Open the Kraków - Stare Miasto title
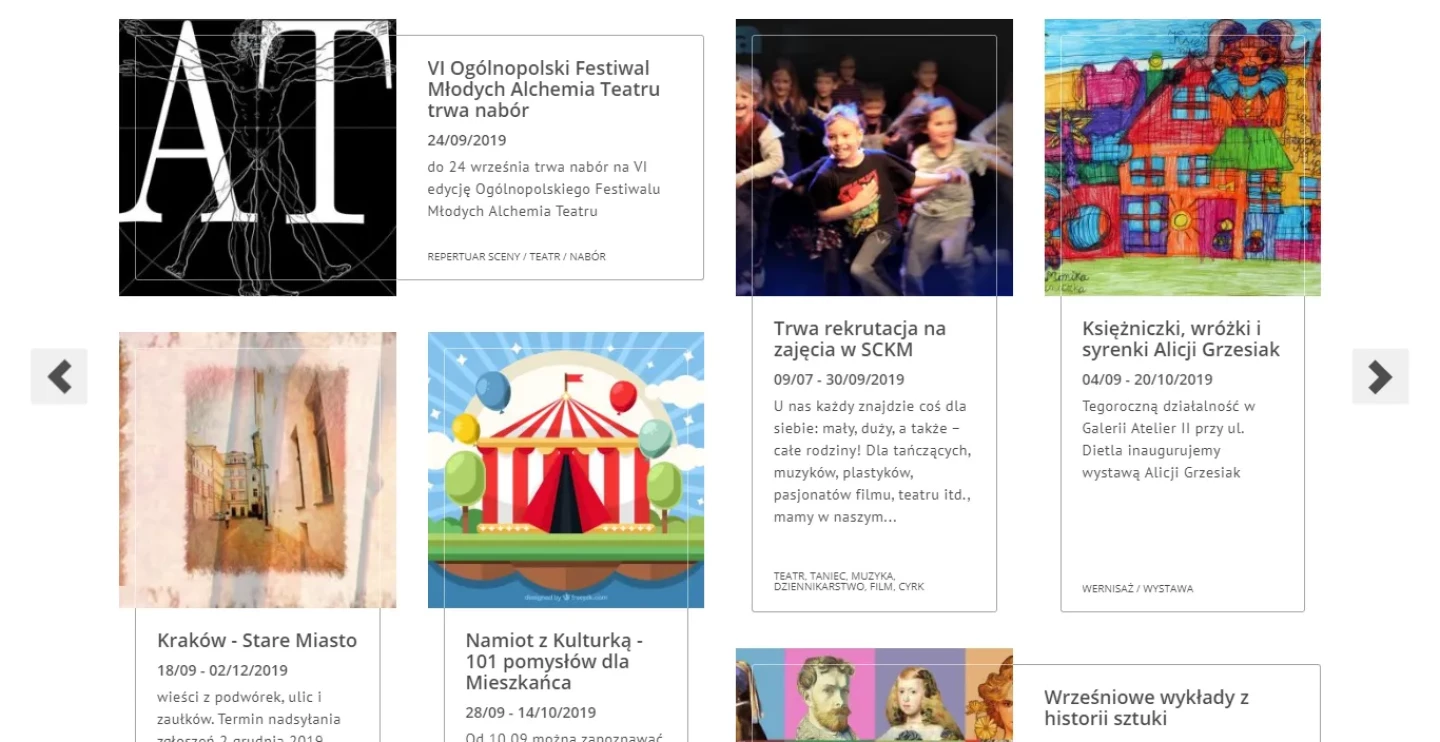This screenshot has width=1440, height=742. click(257, 640)
